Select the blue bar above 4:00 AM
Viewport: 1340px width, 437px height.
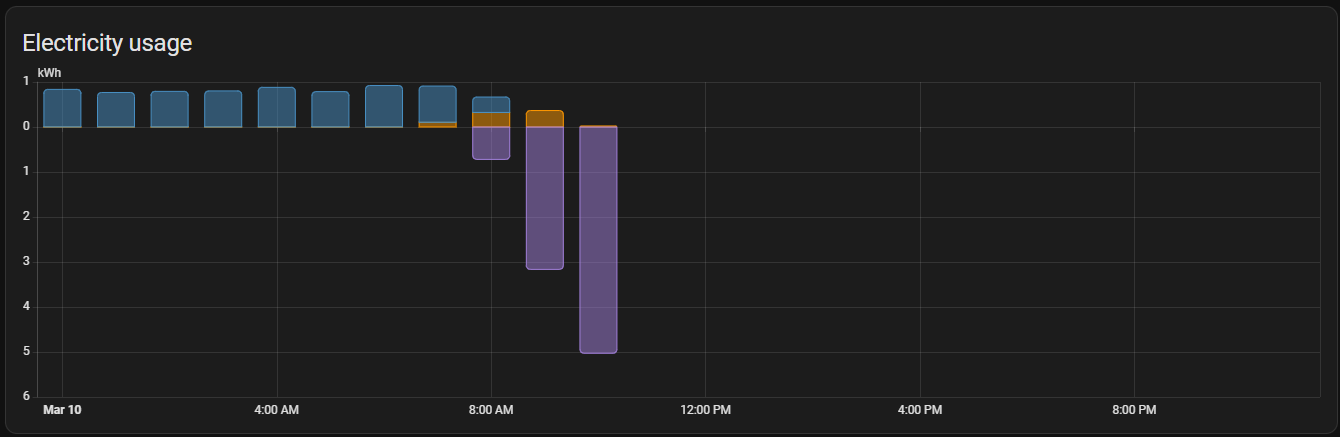pyautogui.click(x=276, y=107)
